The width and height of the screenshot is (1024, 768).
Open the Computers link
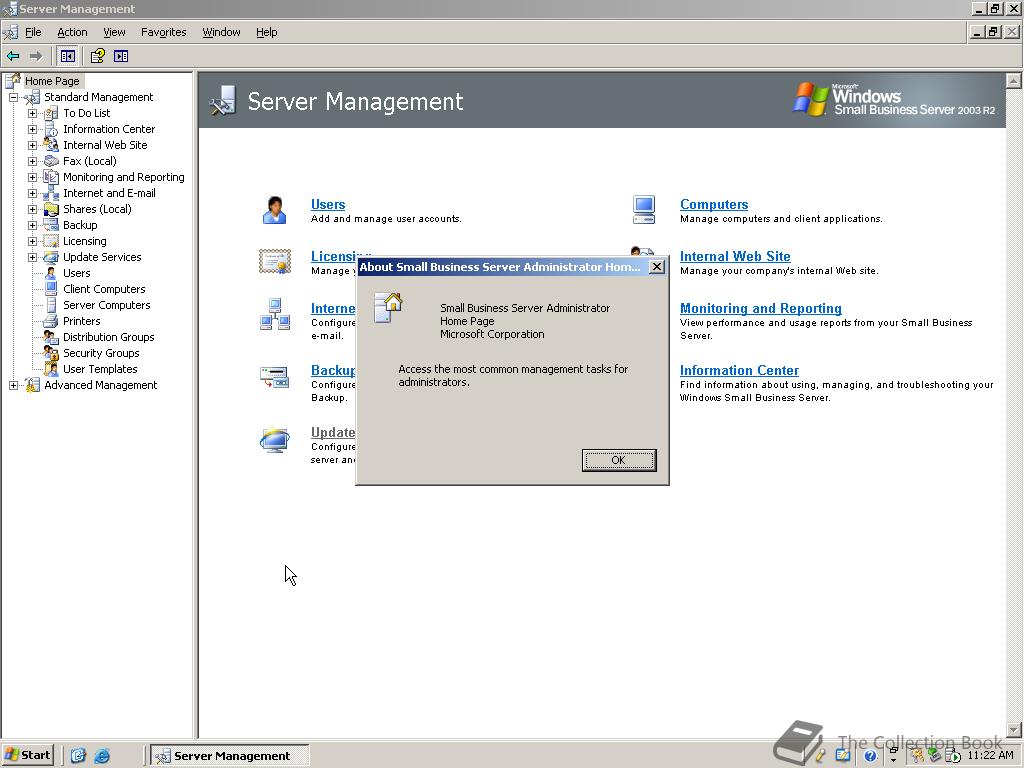[x=714, y=204]
